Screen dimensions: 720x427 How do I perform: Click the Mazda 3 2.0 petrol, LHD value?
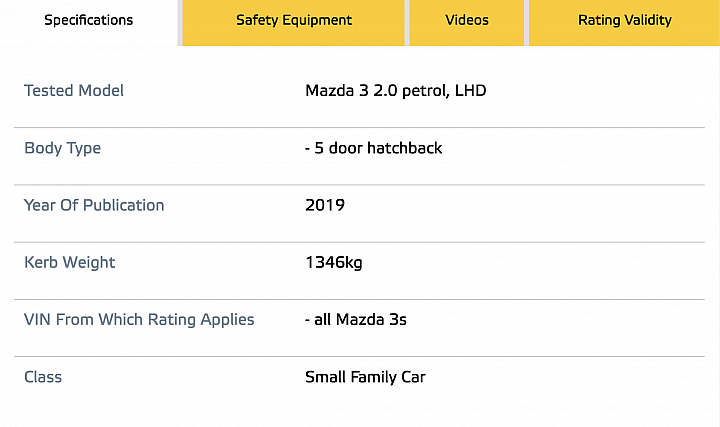click(x=396, y=90)
